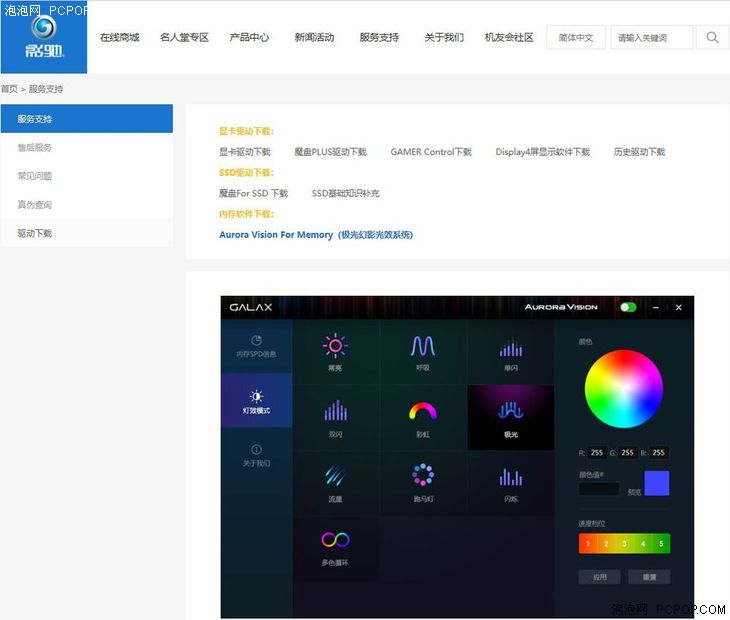
Task: Open the 简体中文 language selector
Action: click(575, 37)
